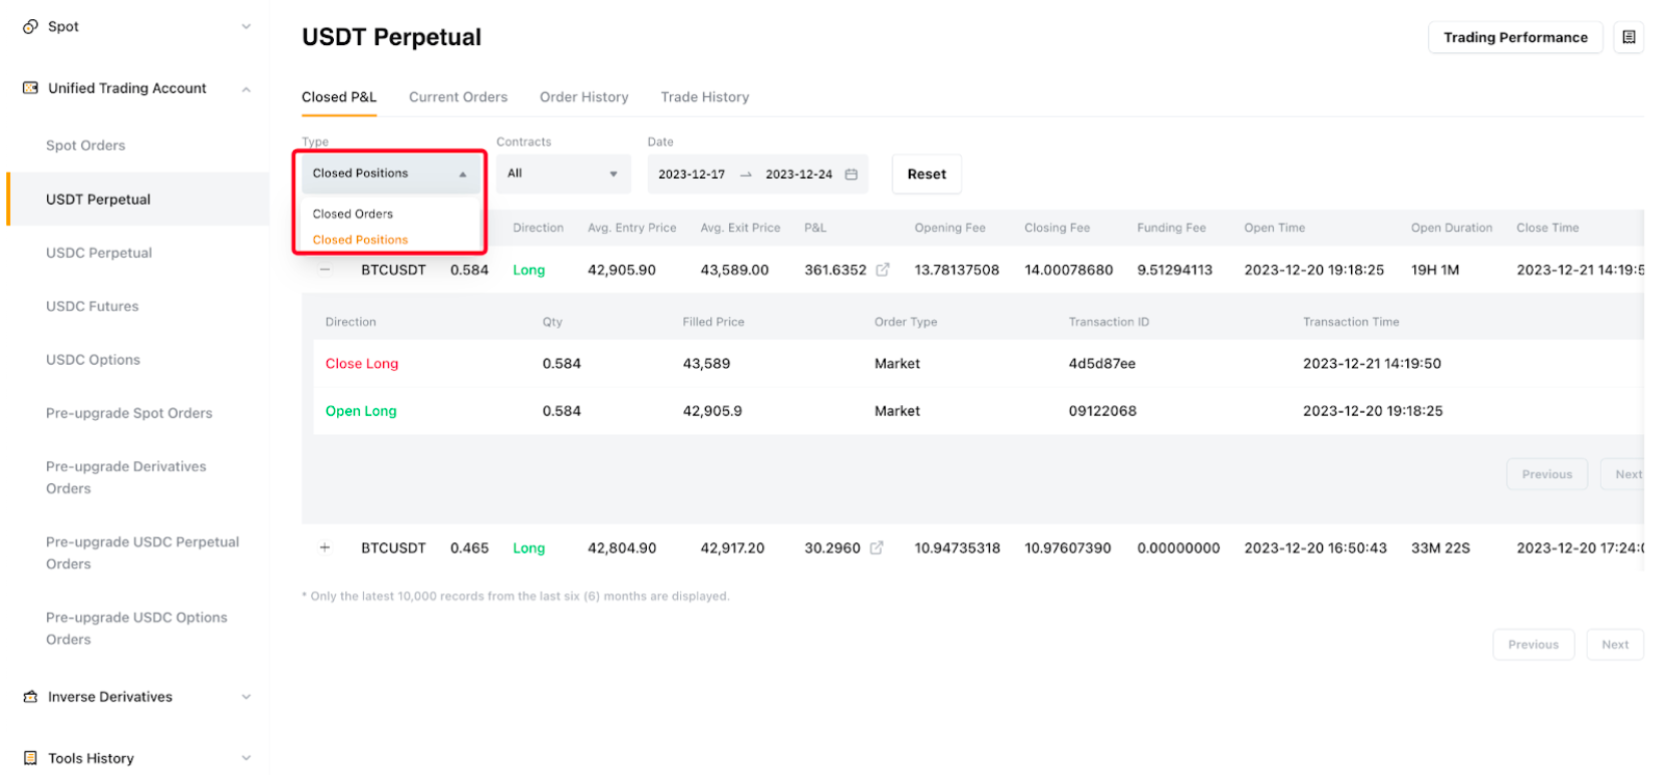Expand the second BTCUSDT row with plus
Viewport: 1664px width, 775px height.
tap(325, 548)
